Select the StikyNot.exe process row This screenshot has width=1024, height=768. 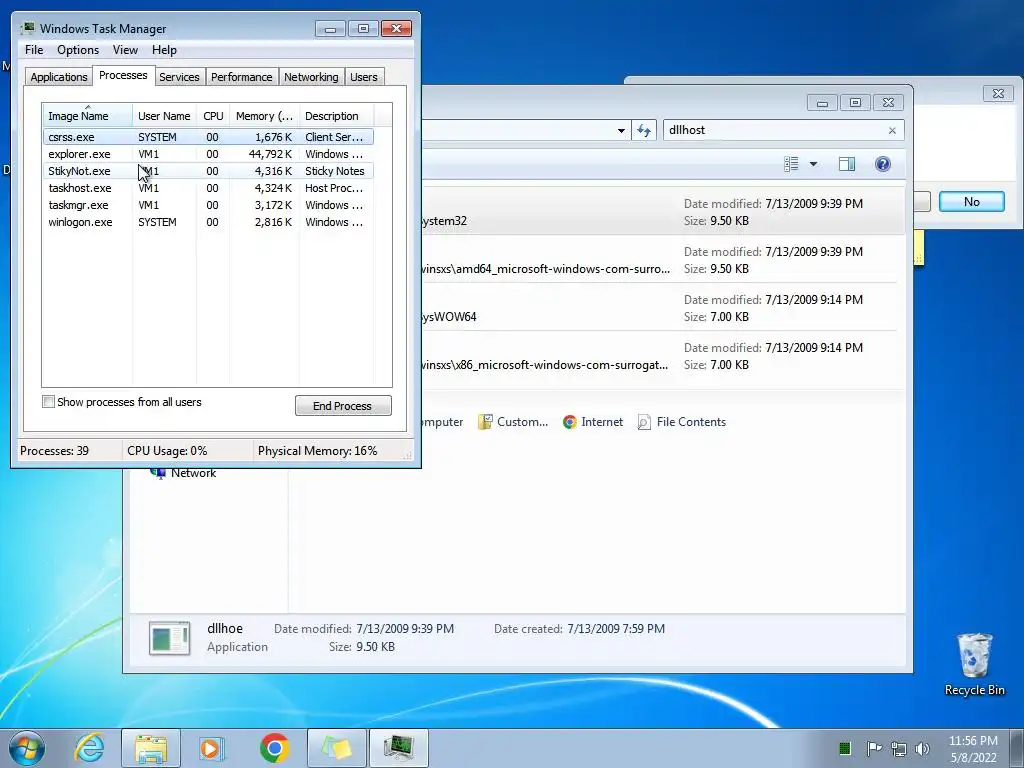tap(208, 171)
